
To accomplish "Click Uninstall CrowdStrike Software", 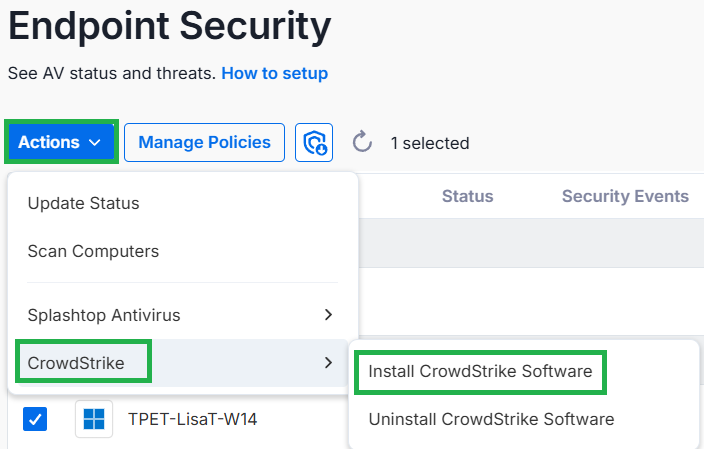I will tap(491, 419).
